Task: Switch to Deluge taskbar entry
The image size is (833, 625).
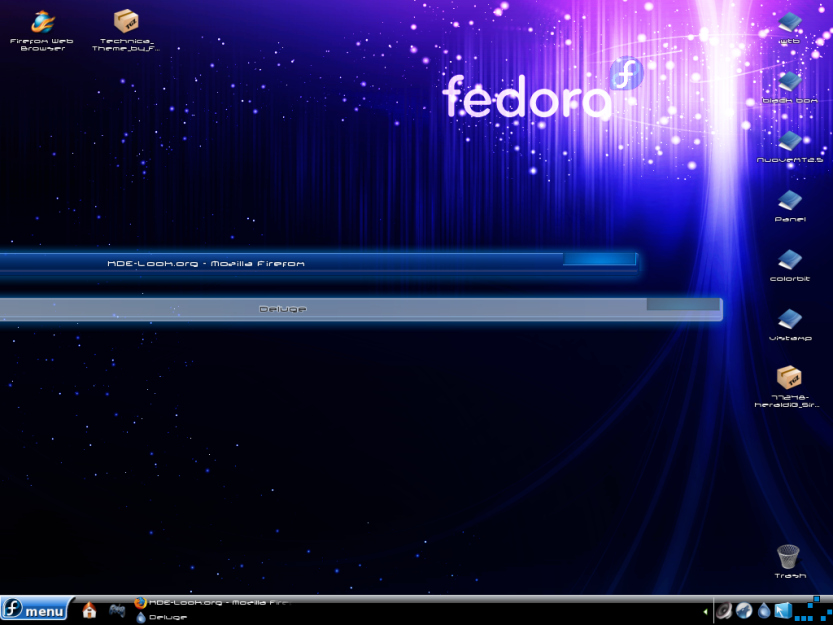Action: coord(162,617)
